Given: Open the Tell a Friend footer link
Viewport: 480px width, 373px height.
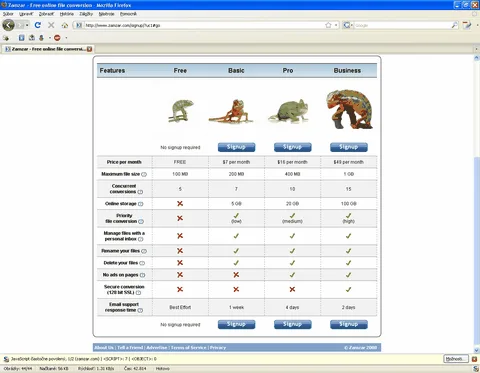Looking at the screenshot, I should 130,348.
